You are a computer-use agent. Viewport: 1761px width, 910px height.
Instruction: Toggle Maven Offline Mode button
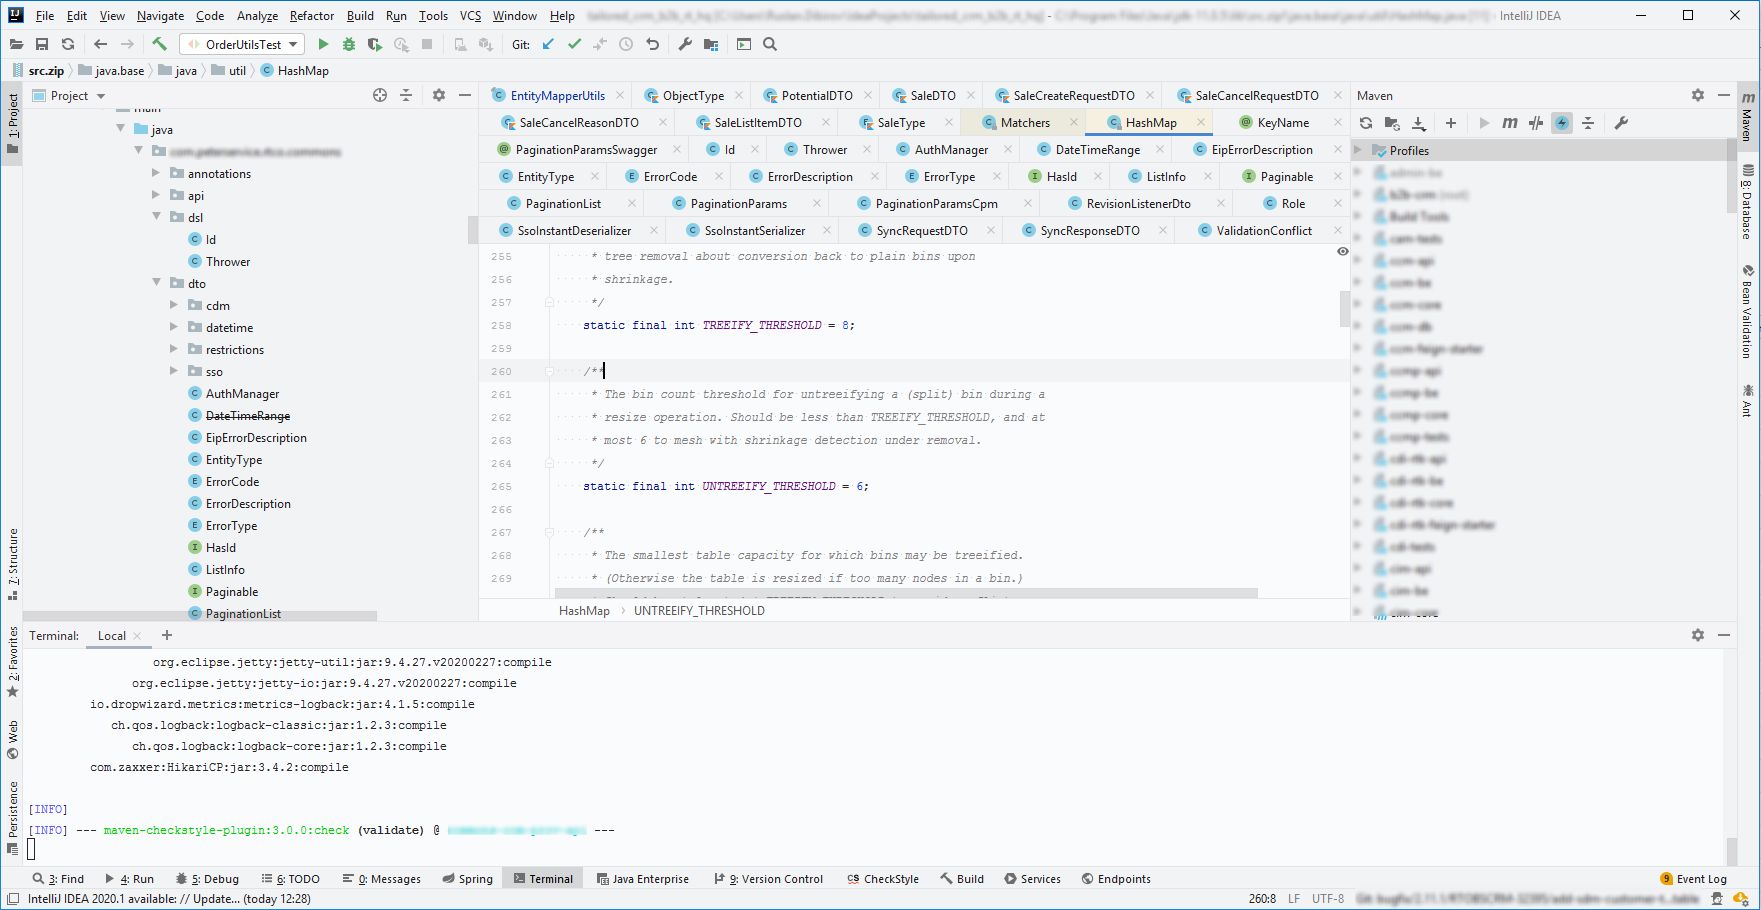pyautogui.click(x=1536, y=123)
